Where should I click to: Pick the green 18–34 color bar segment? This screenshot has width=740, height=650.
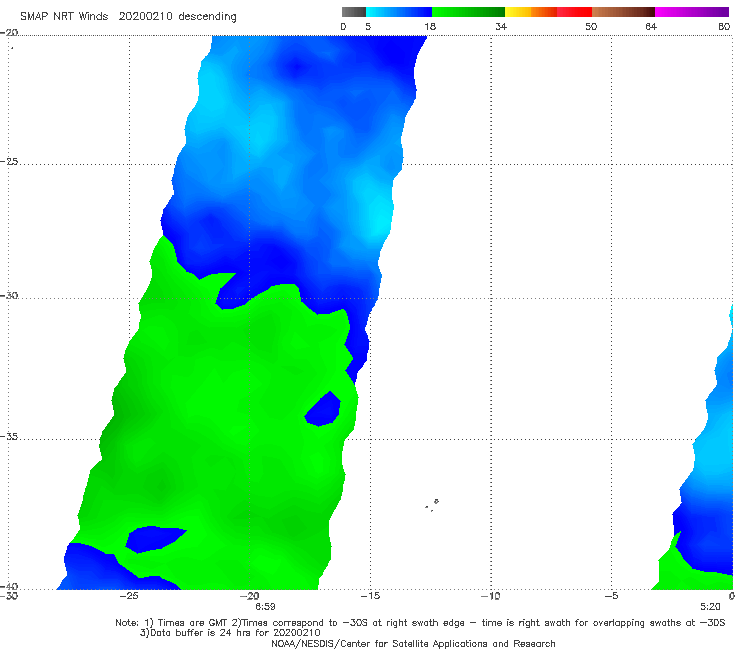coord(468,12)
